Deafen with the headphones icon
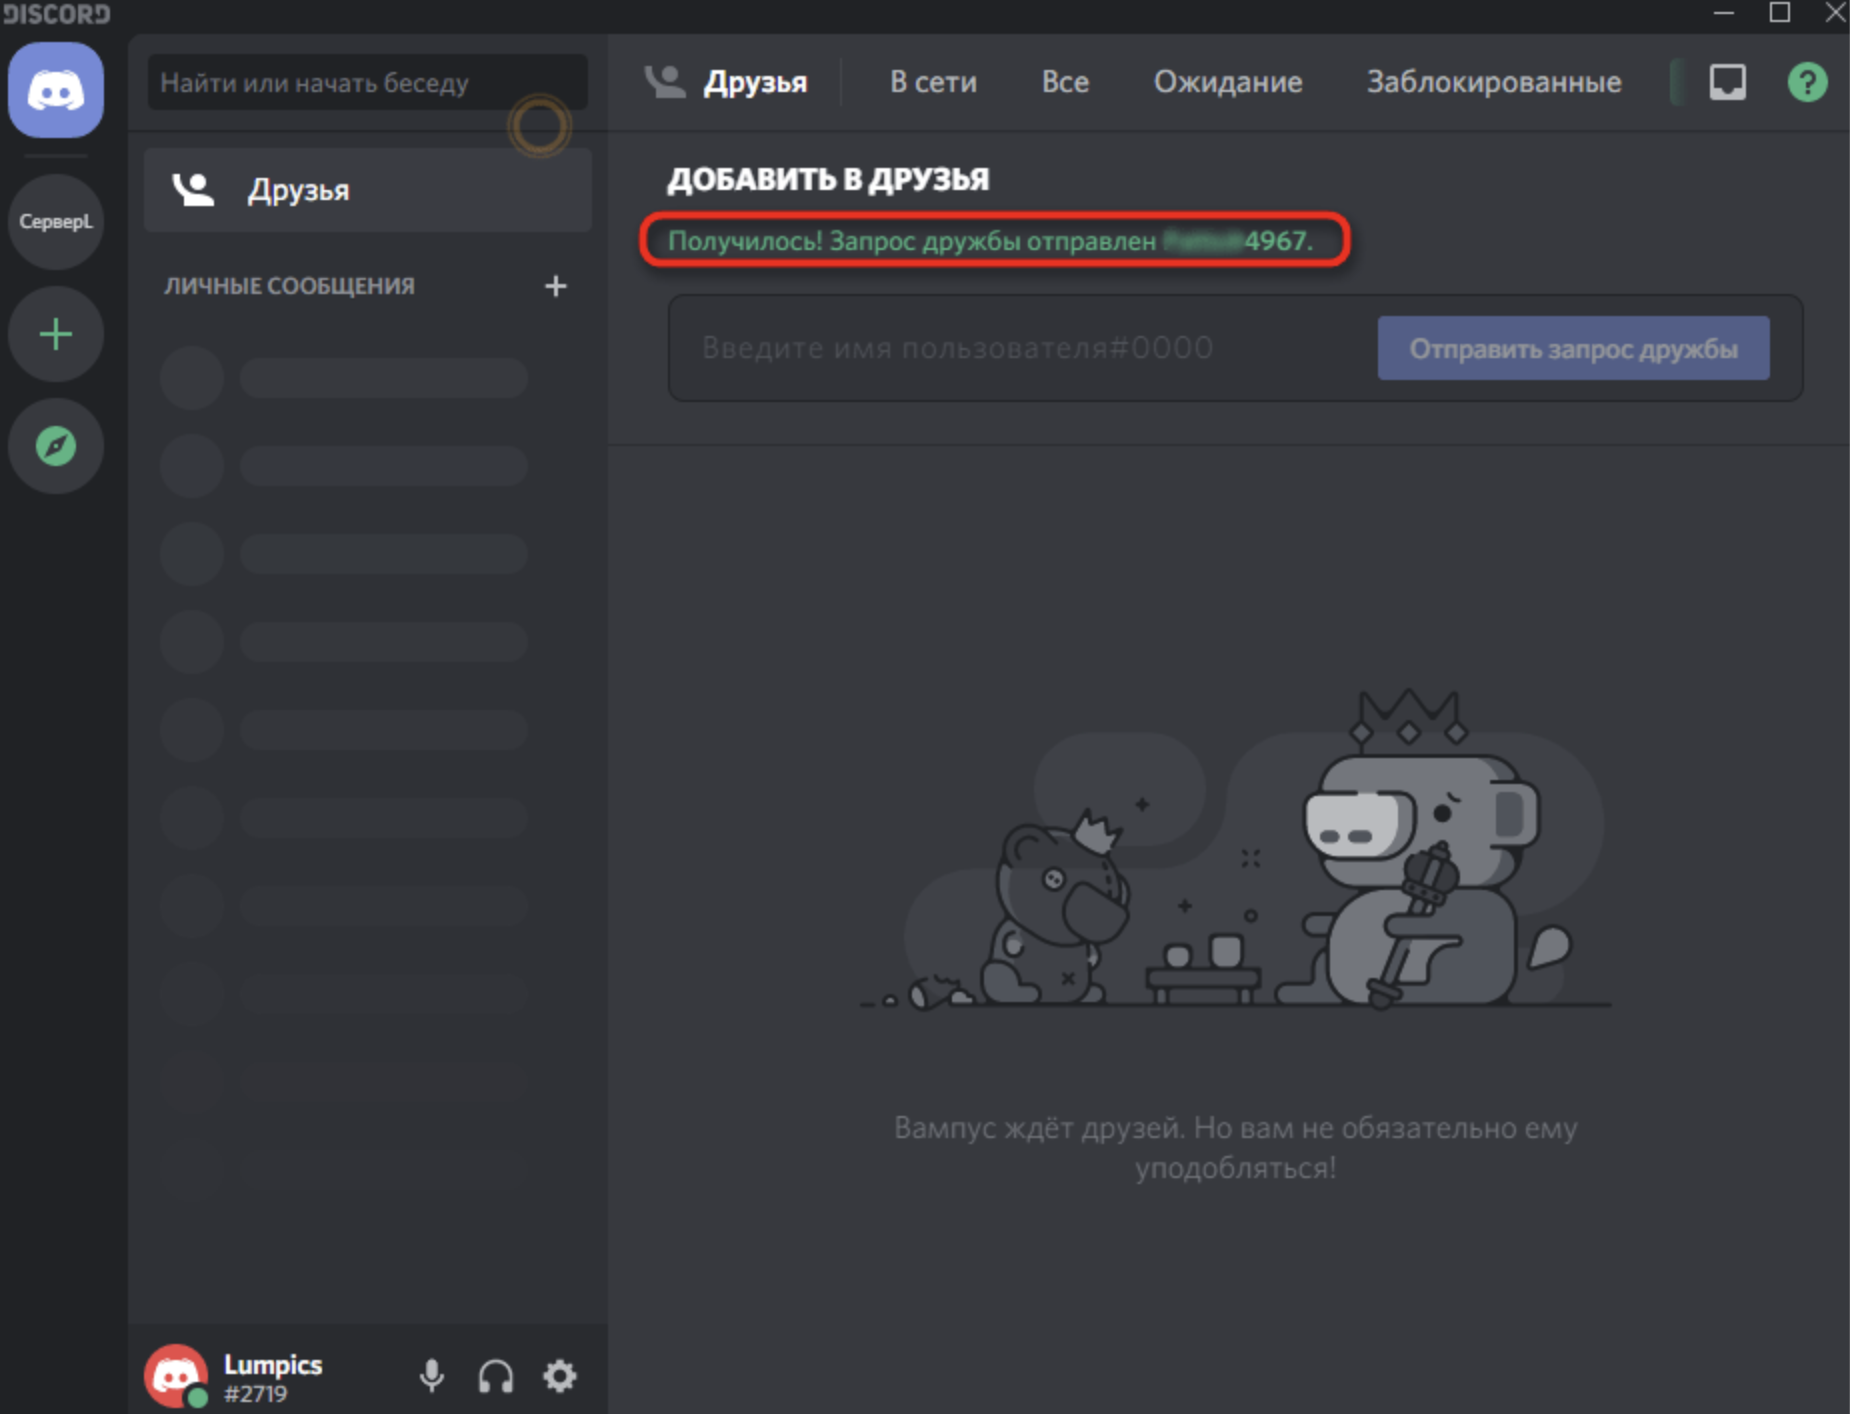 [496, 1376]
